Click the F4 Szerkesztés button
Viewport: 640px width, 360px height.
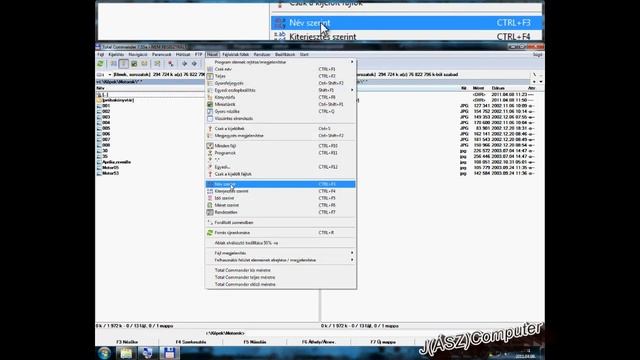click(x=191, y=342)
